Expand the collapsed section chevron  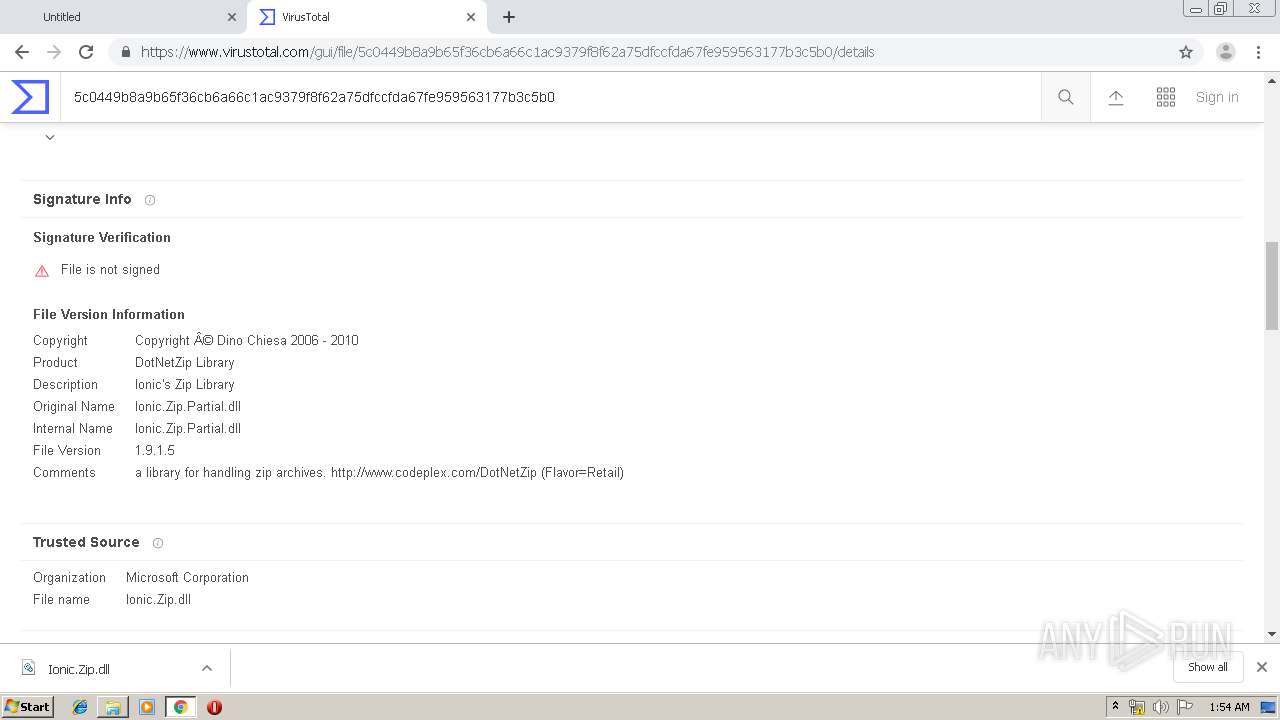tap(50, 137)
